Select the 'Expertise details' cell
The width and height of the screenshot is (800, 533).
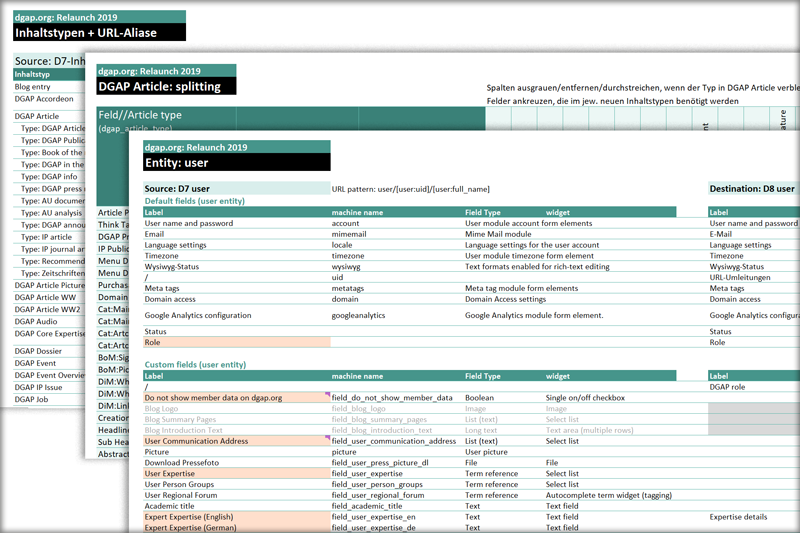pyautogui.click(x=738, y=517)
